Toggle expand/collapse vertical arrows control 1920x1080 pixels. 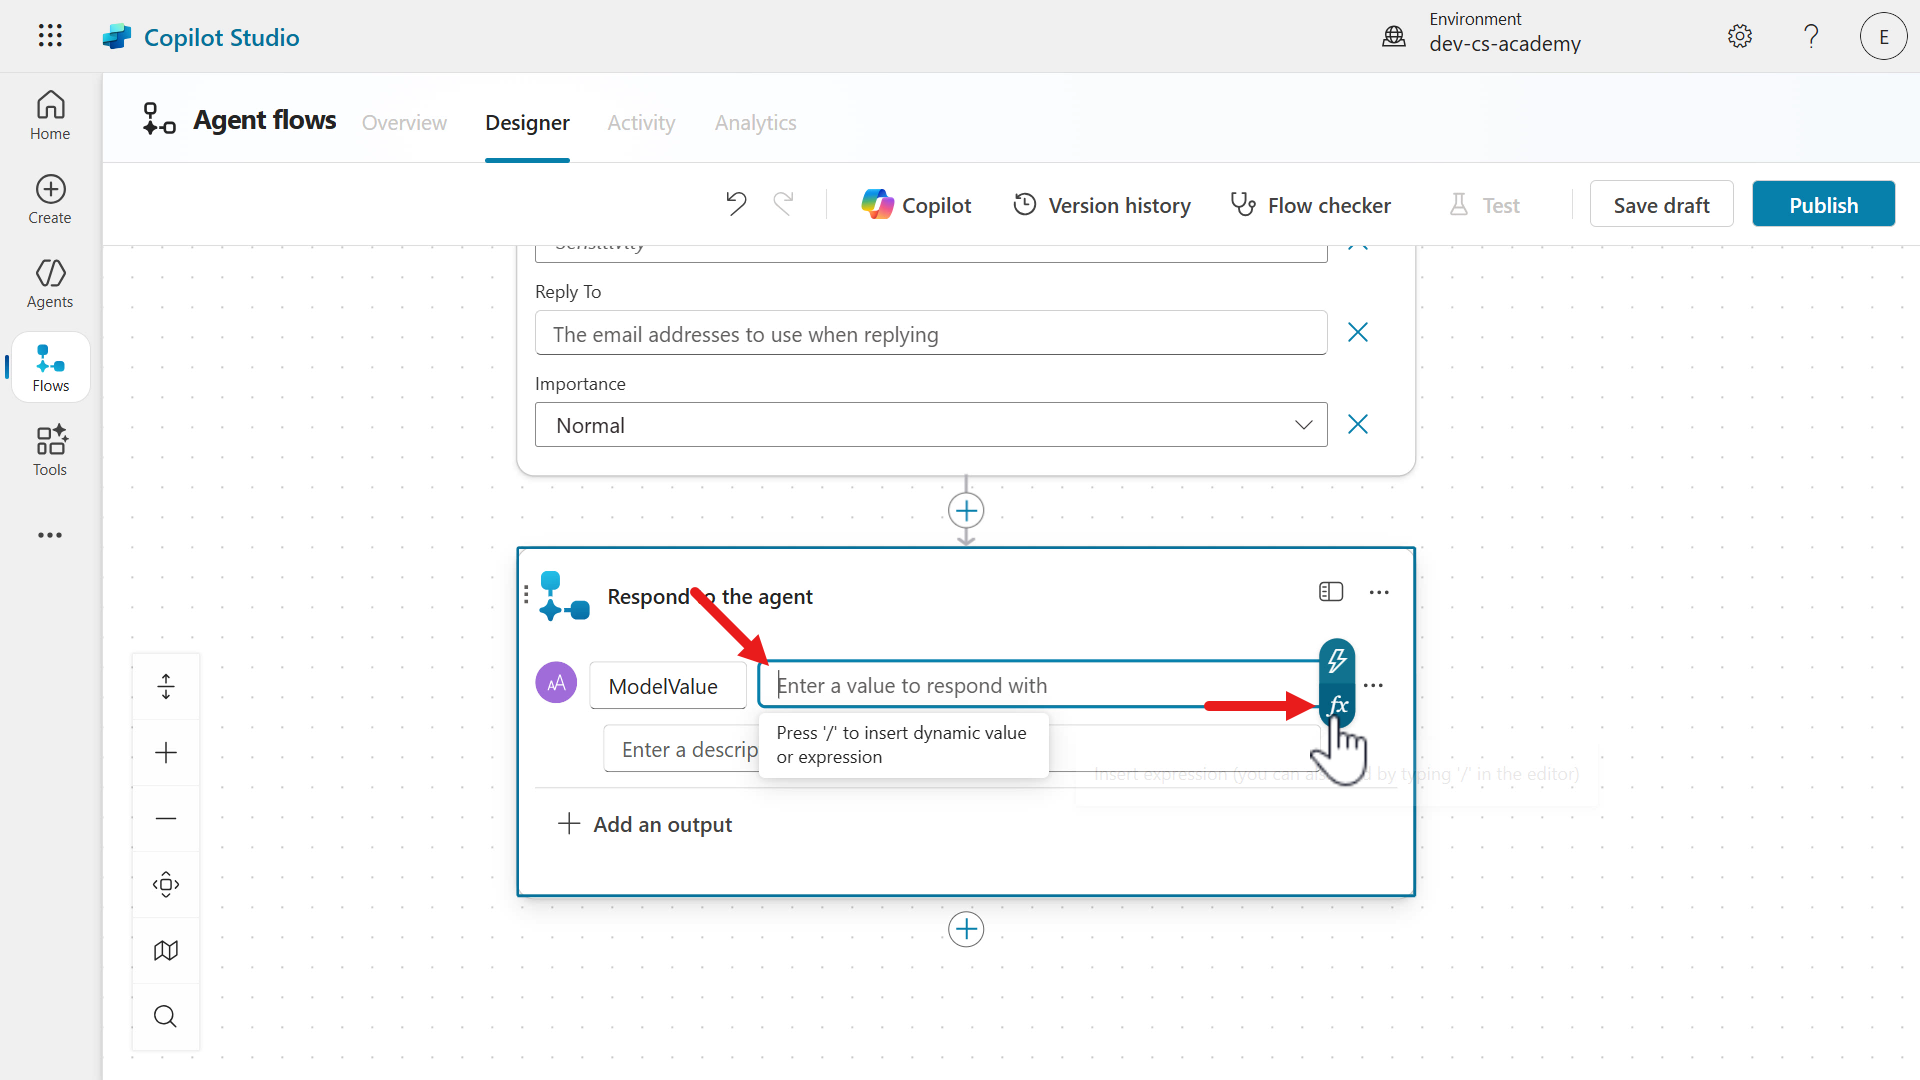click(166, 686)
